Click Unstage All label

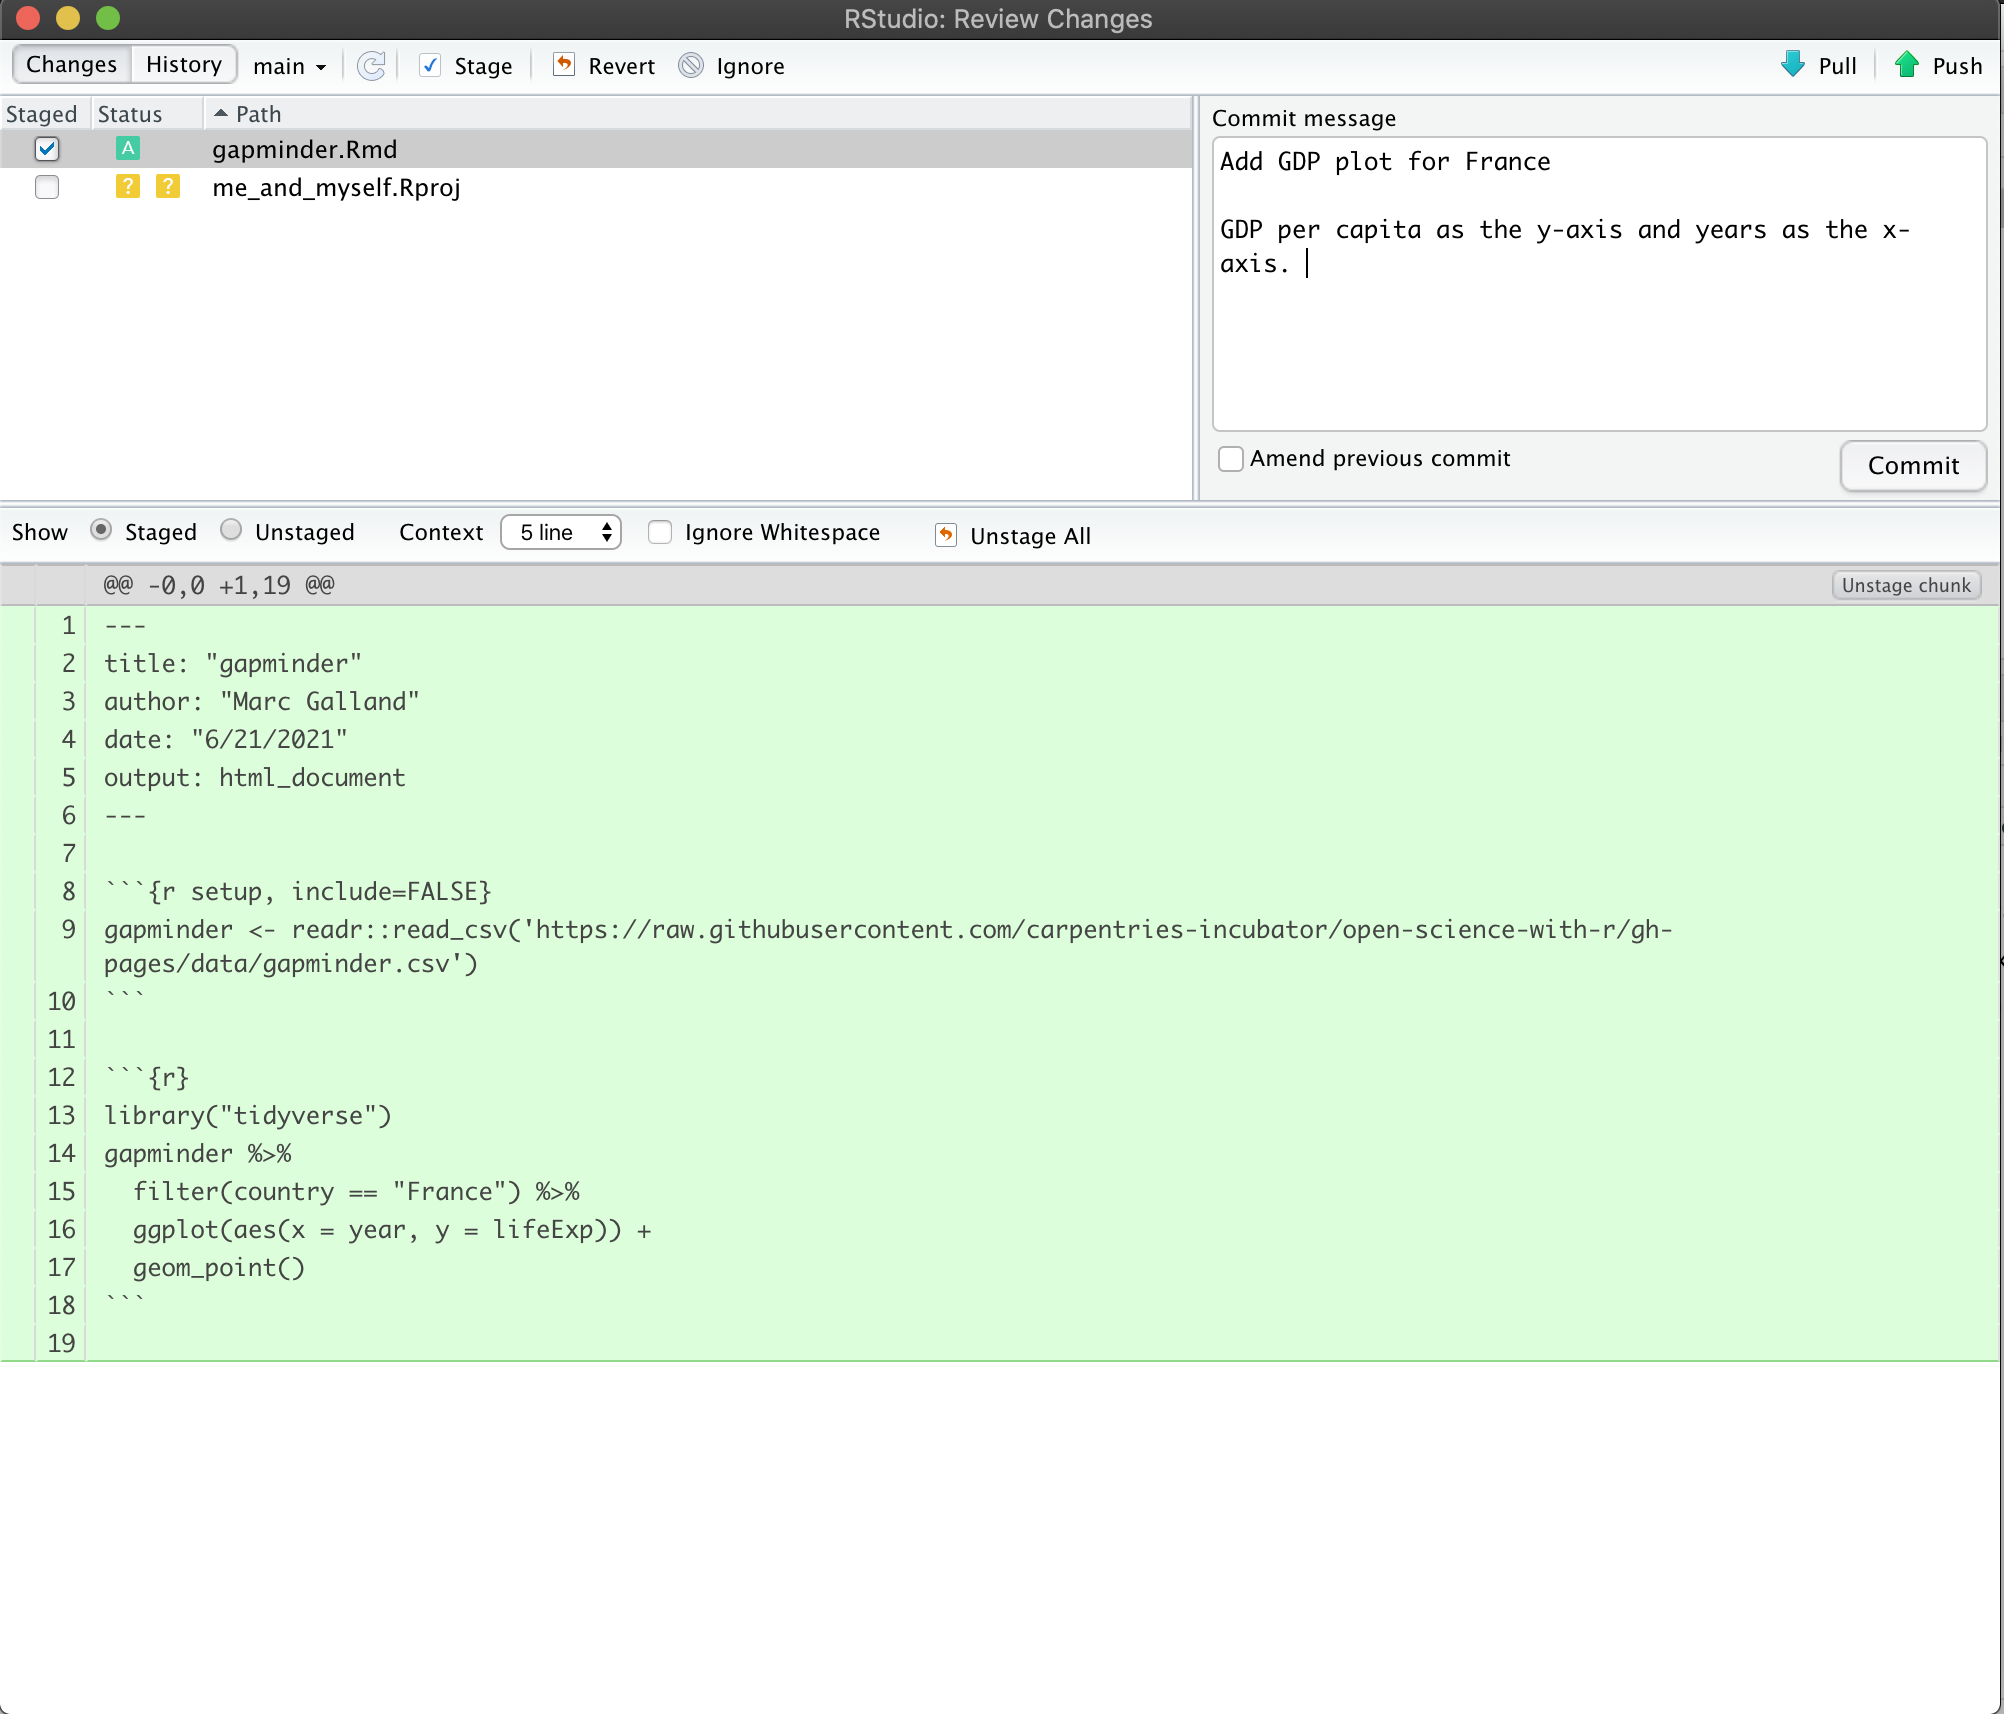[x=1030, y=536]
